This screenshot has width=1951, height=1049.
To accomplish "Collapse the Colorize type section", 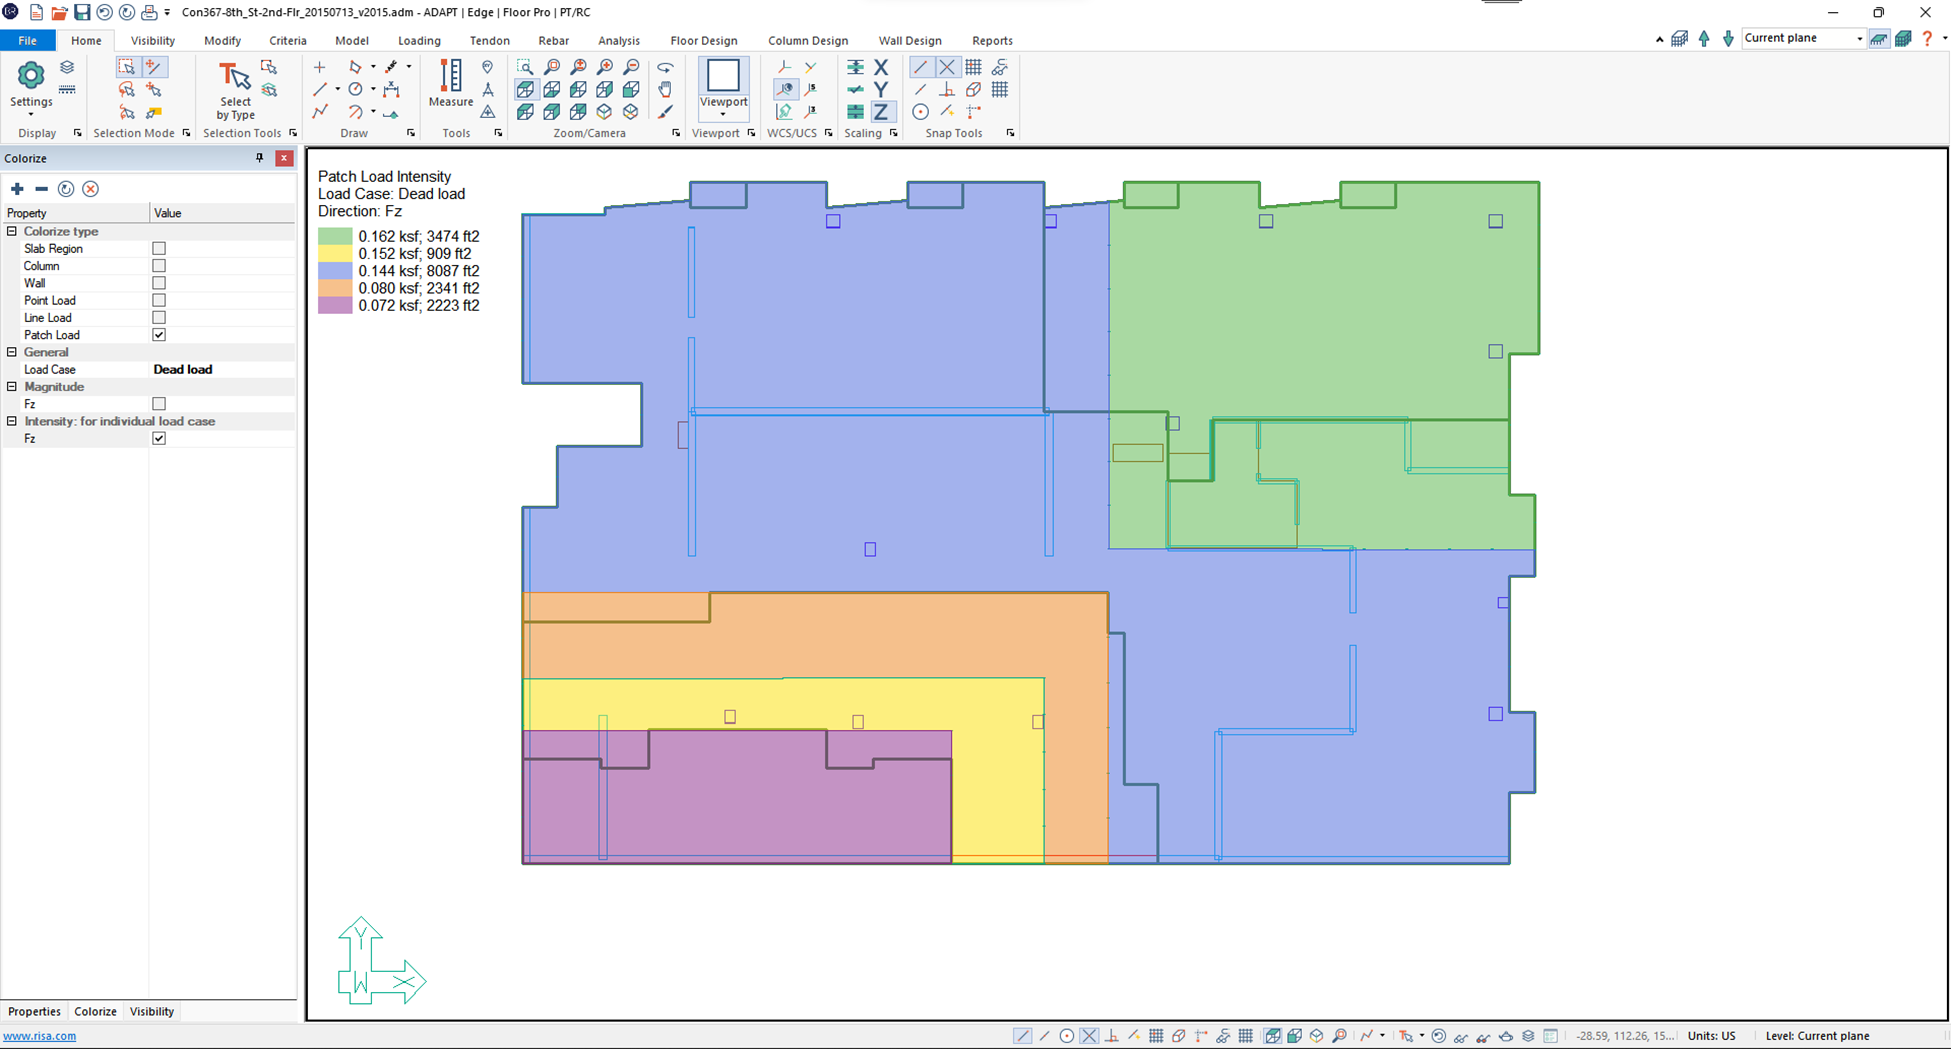I will (x=12, y=231).
